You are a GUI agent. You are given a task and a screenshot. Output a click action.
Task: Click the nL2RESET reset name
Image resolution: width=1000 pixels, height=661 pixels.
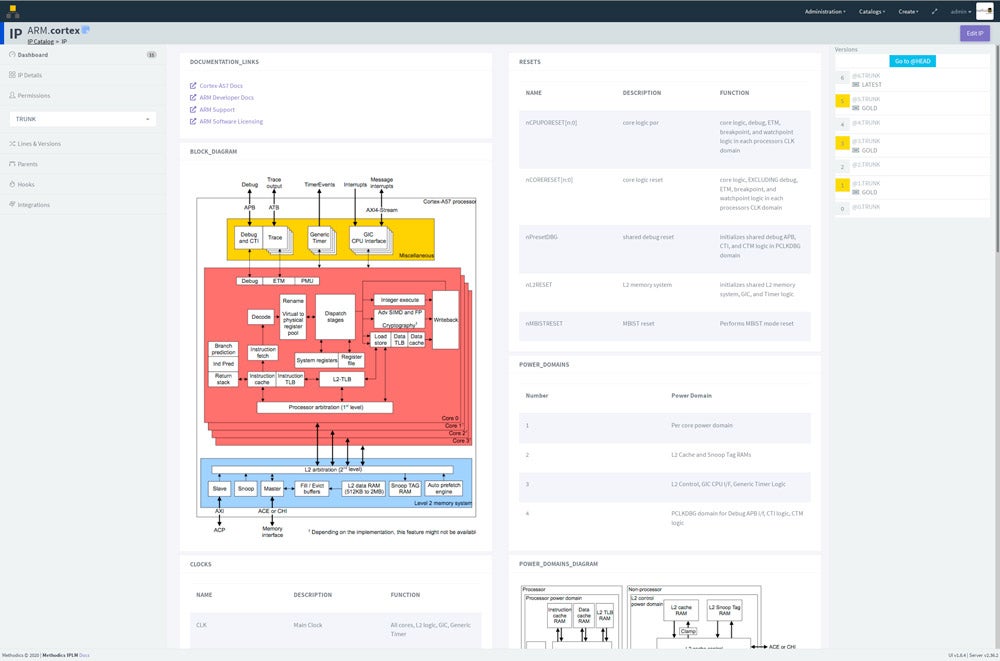(x=539, y=285)
